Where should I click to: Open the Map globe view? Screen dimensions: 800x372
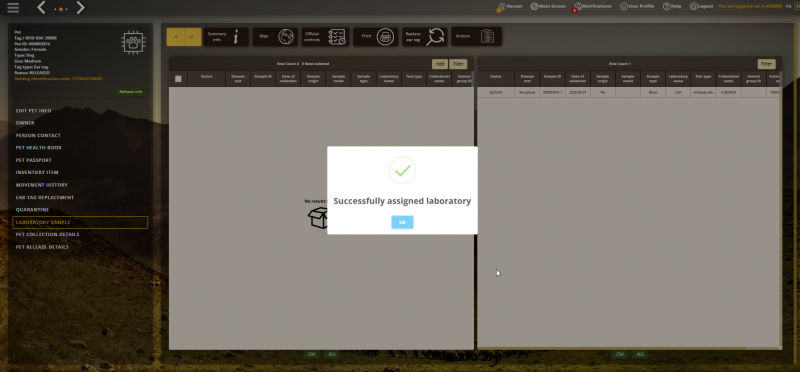tap(276, 37)
